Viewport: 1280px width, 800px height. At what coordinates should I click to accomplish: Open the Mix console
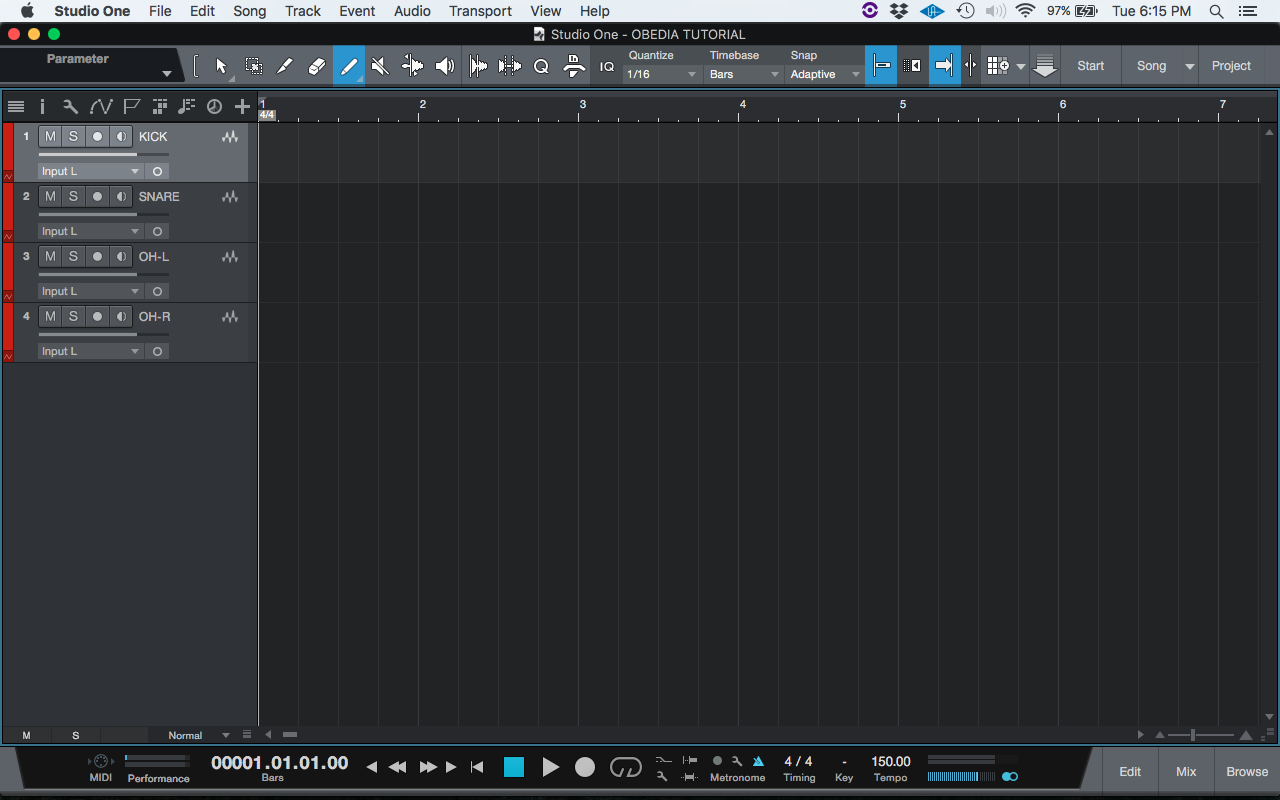1185,771
